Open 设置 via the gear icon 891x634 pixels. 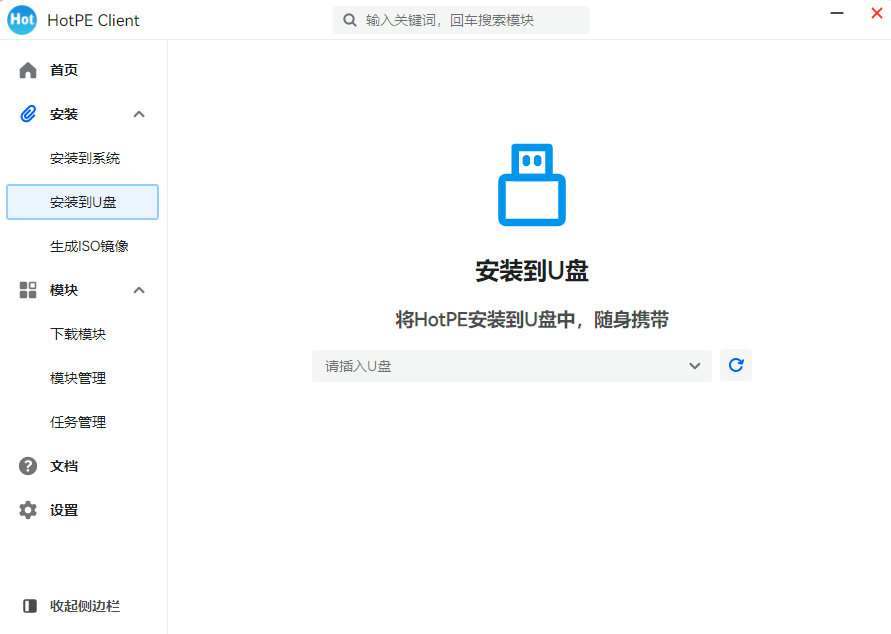(28, 510)
